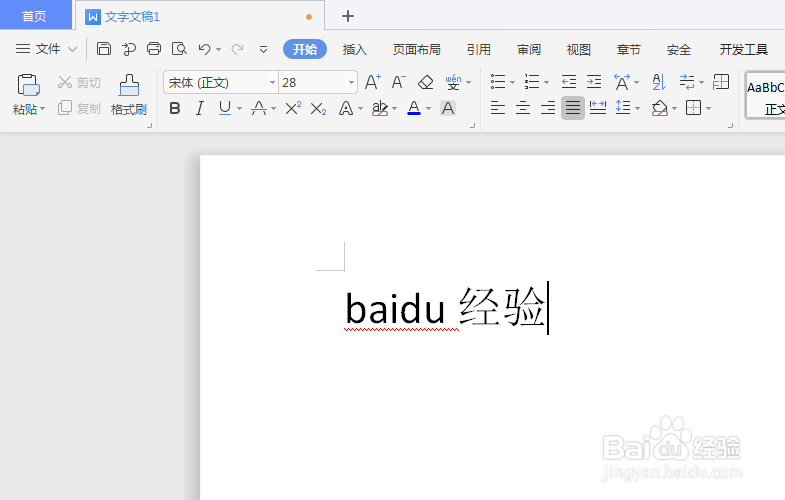
Task: Select the AaBbC 正文 style thumbnail
Action: coord(766,96)
